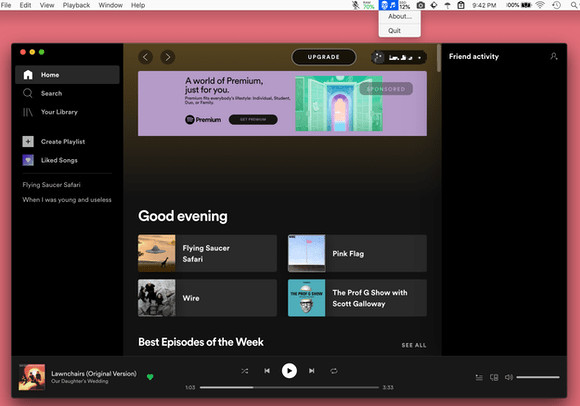Unlike Lawnchairs with the green heart
This screenshot has width=580, height=406.
coord(150,377)
